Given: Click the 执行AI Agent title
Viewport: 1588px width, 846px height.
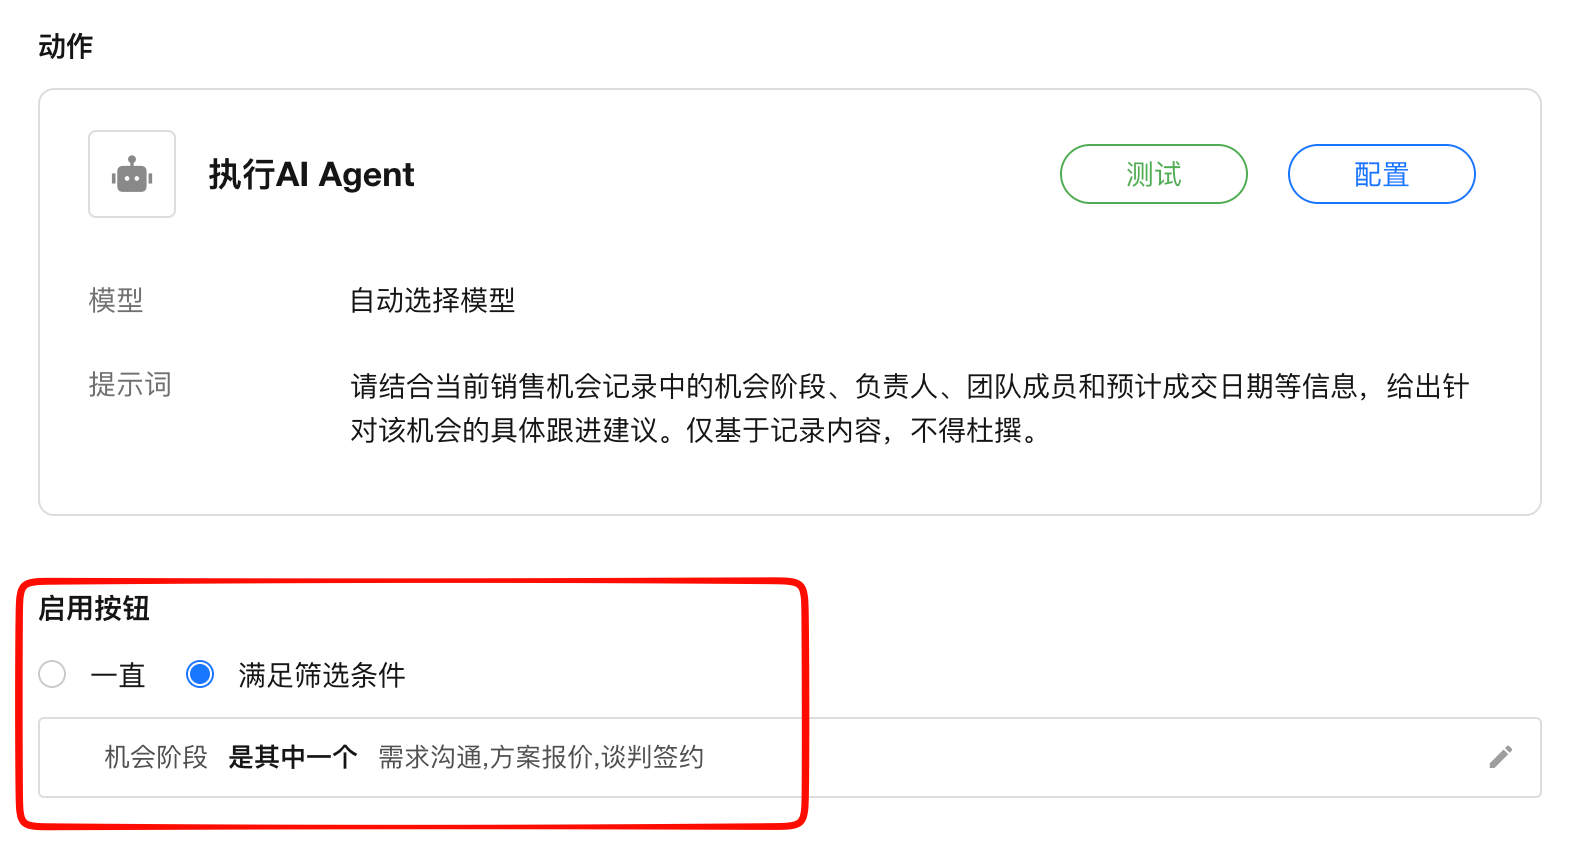Looking at the screenshot, I should tap(311, 175).
